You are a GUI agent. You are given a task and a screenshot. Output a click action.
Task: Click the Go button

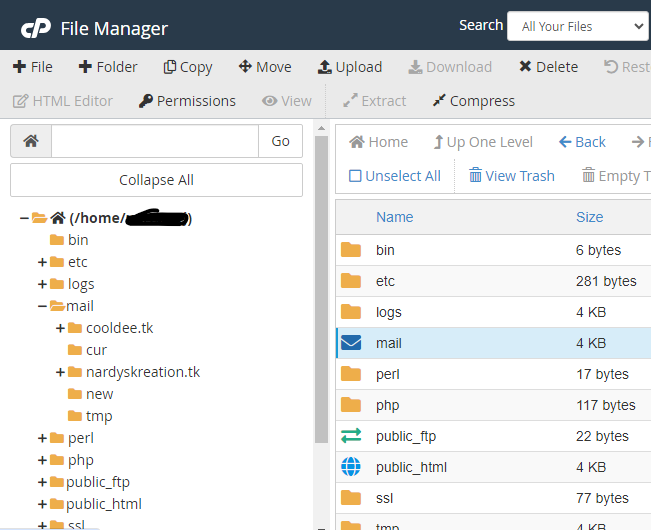point(281,141)
